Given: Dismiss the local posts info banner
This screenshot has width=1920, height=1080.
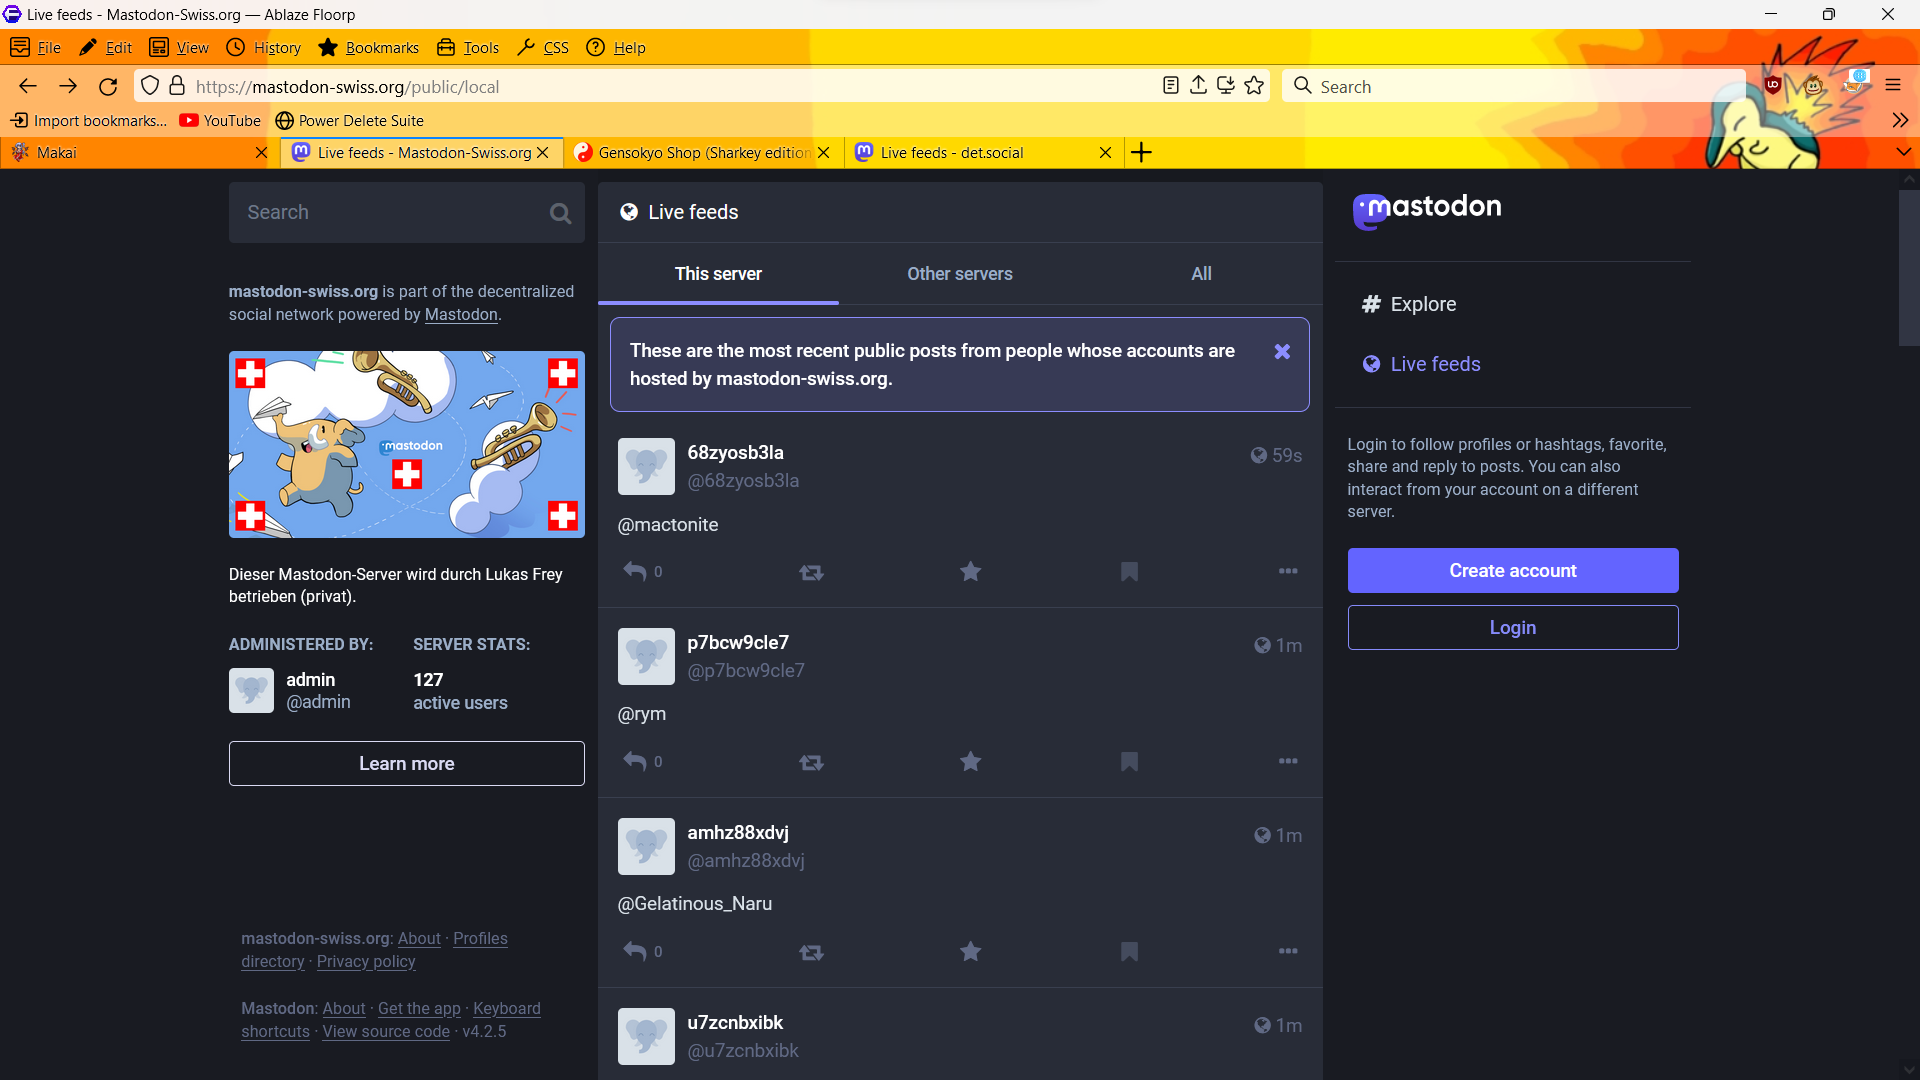Looking at the screenshot, I should 1282,351.
